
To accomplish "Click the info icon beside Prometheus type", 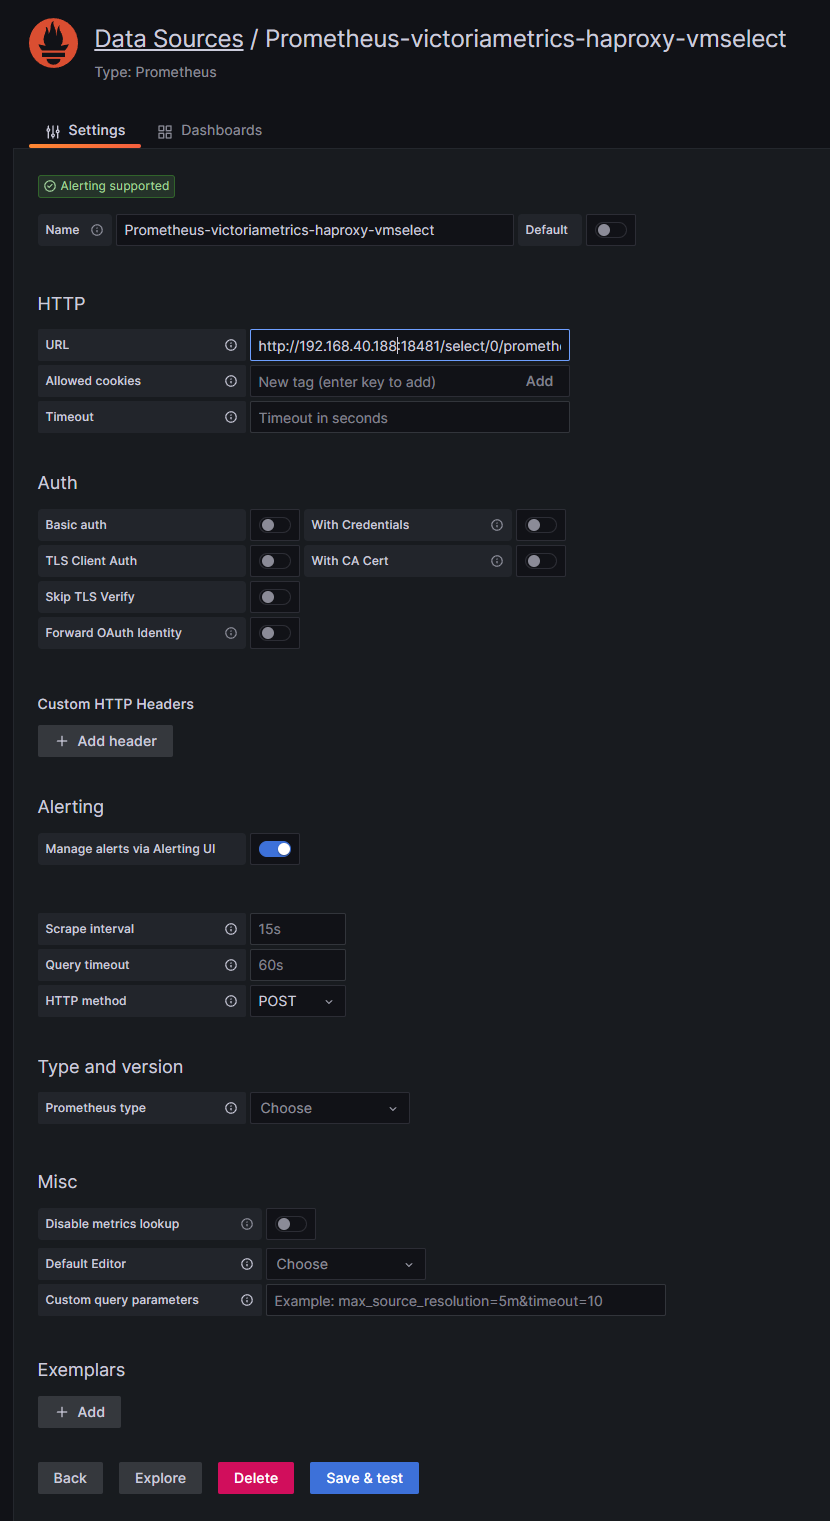I will [x=231, y=1108].
